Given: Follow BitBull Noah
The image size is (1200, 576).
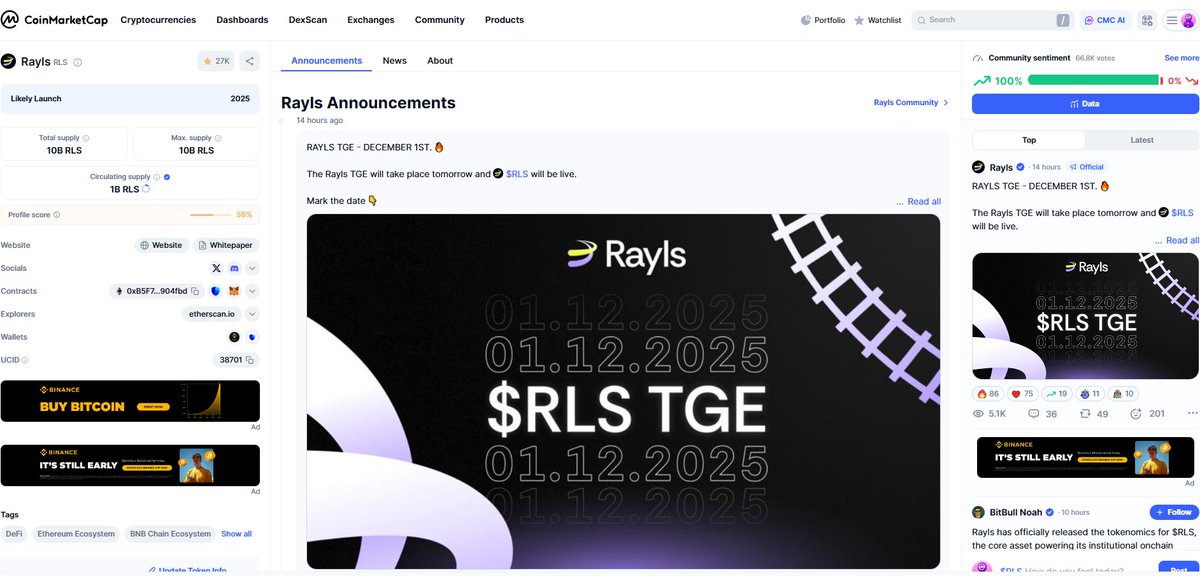Looking at the screenshot, I should 1173,512.
